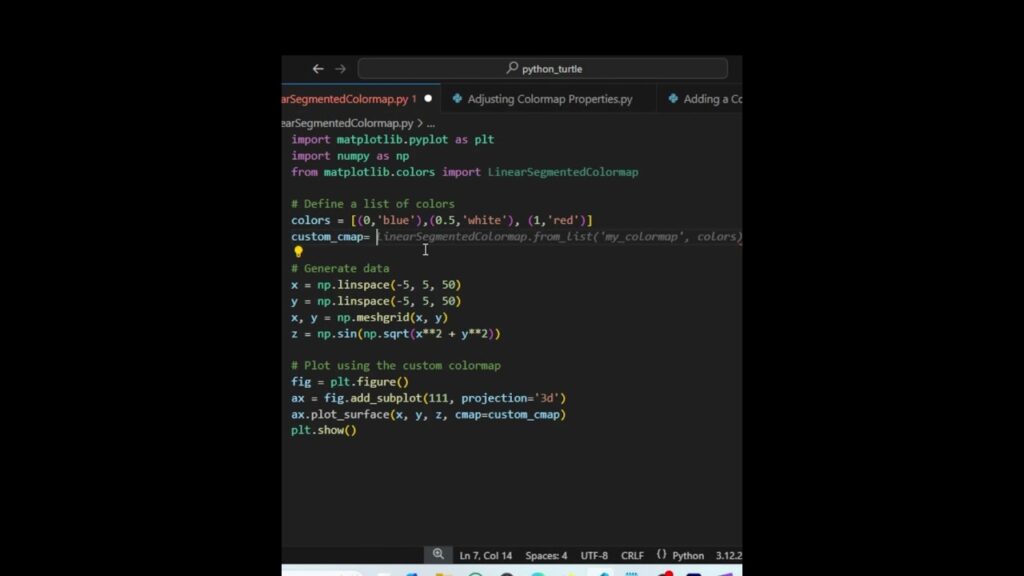1024x576 pixels.
Task: Change the 'CRLF' end of line sequence
Action: [632, 556]
